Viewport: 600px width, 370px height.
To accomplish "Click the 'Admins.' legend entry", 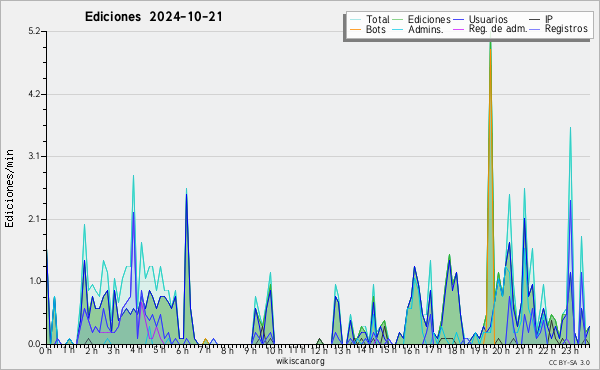I will 426,29.
